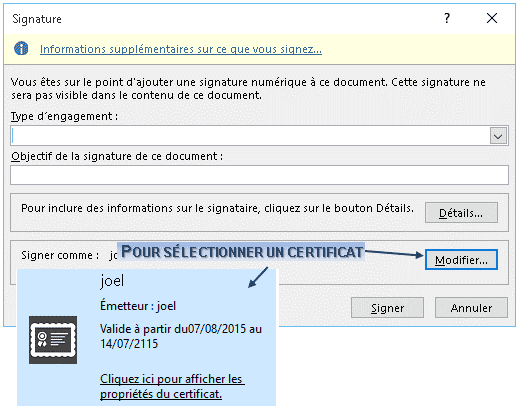Close the Signature dialog
The height and width of the screenshot is (406, 518).
(x=492, y=18)
